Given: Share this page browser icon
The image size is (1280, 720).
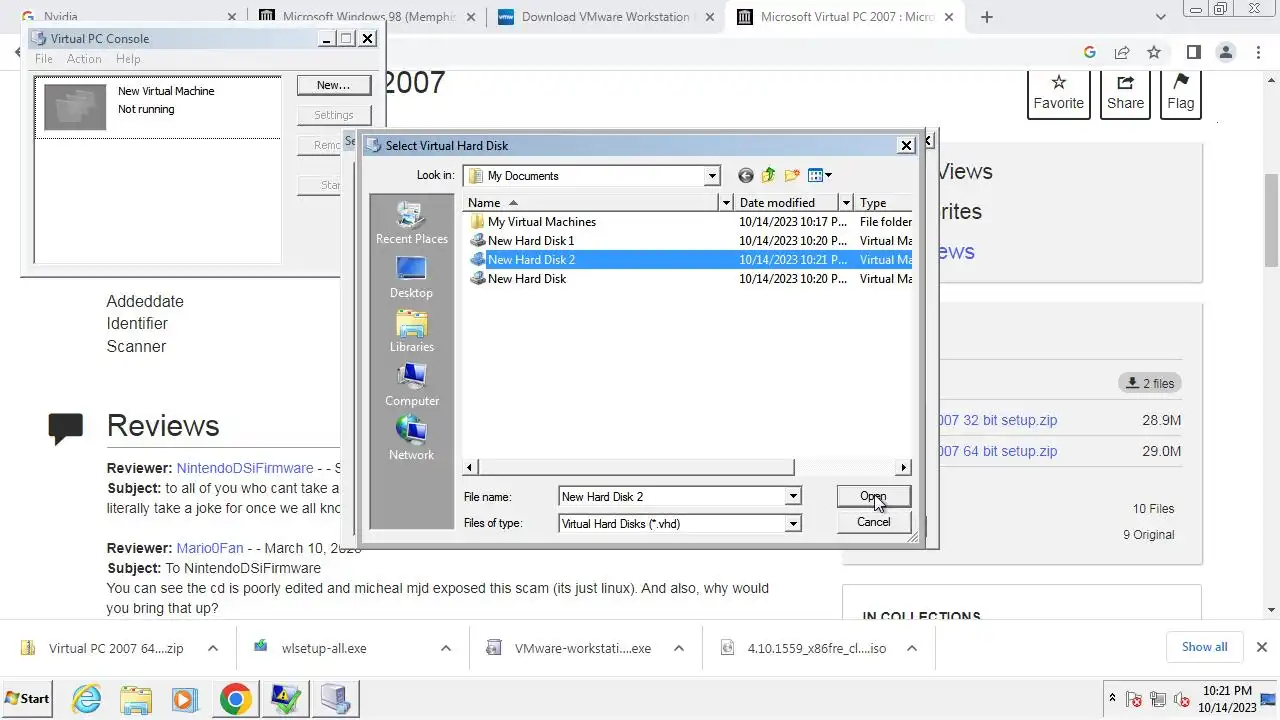Looking at the screenshot, I should pyautogui.click(x=1122, y=52).
